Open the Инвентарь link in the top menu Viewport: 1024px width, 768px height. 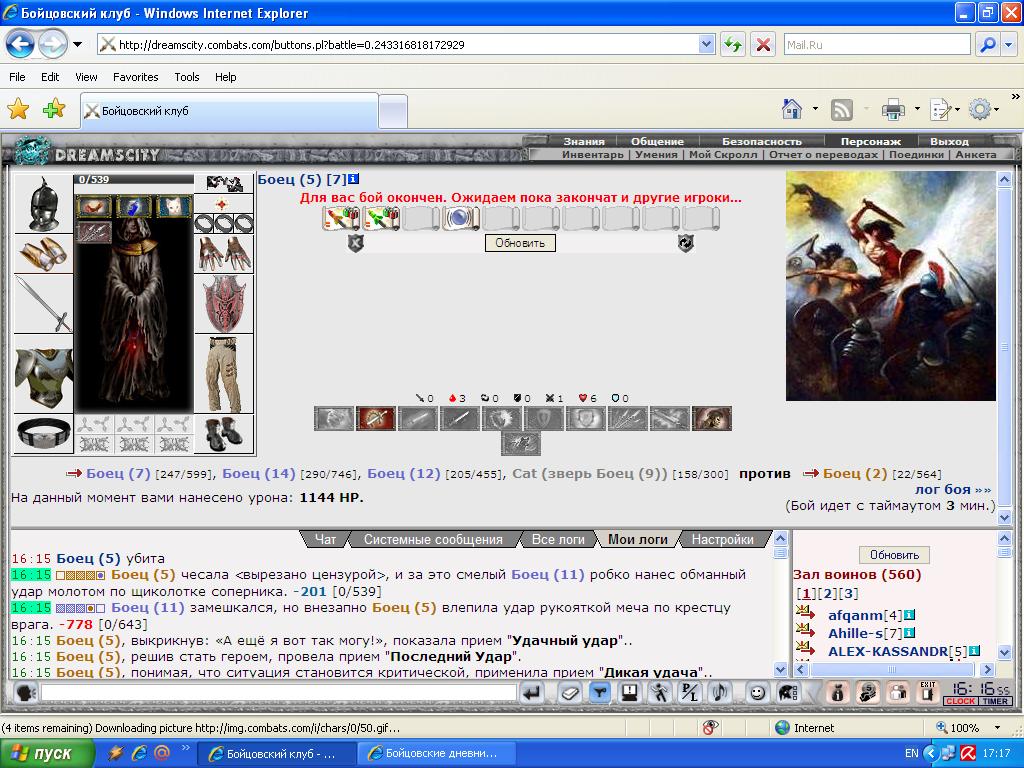(x=592, y=155)
